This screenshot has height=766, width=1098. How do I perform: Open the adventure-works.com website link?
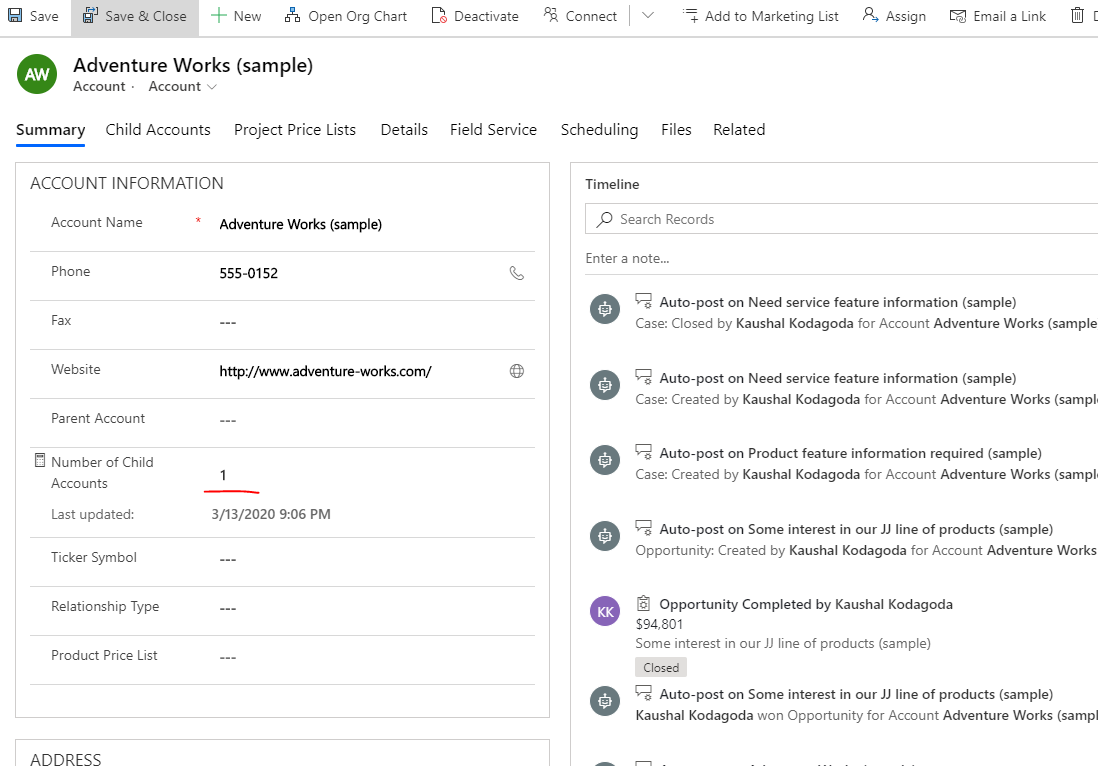(x=325, y=372)
